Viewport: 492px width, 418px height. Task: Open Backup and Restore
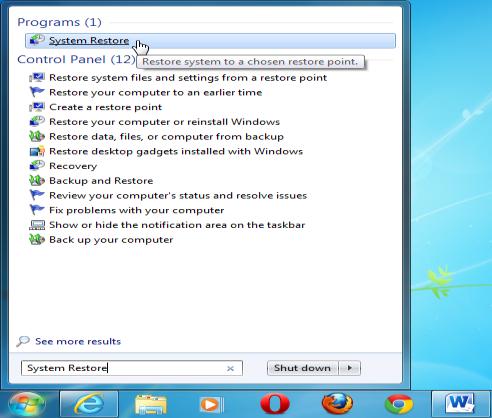click(101, 181)
